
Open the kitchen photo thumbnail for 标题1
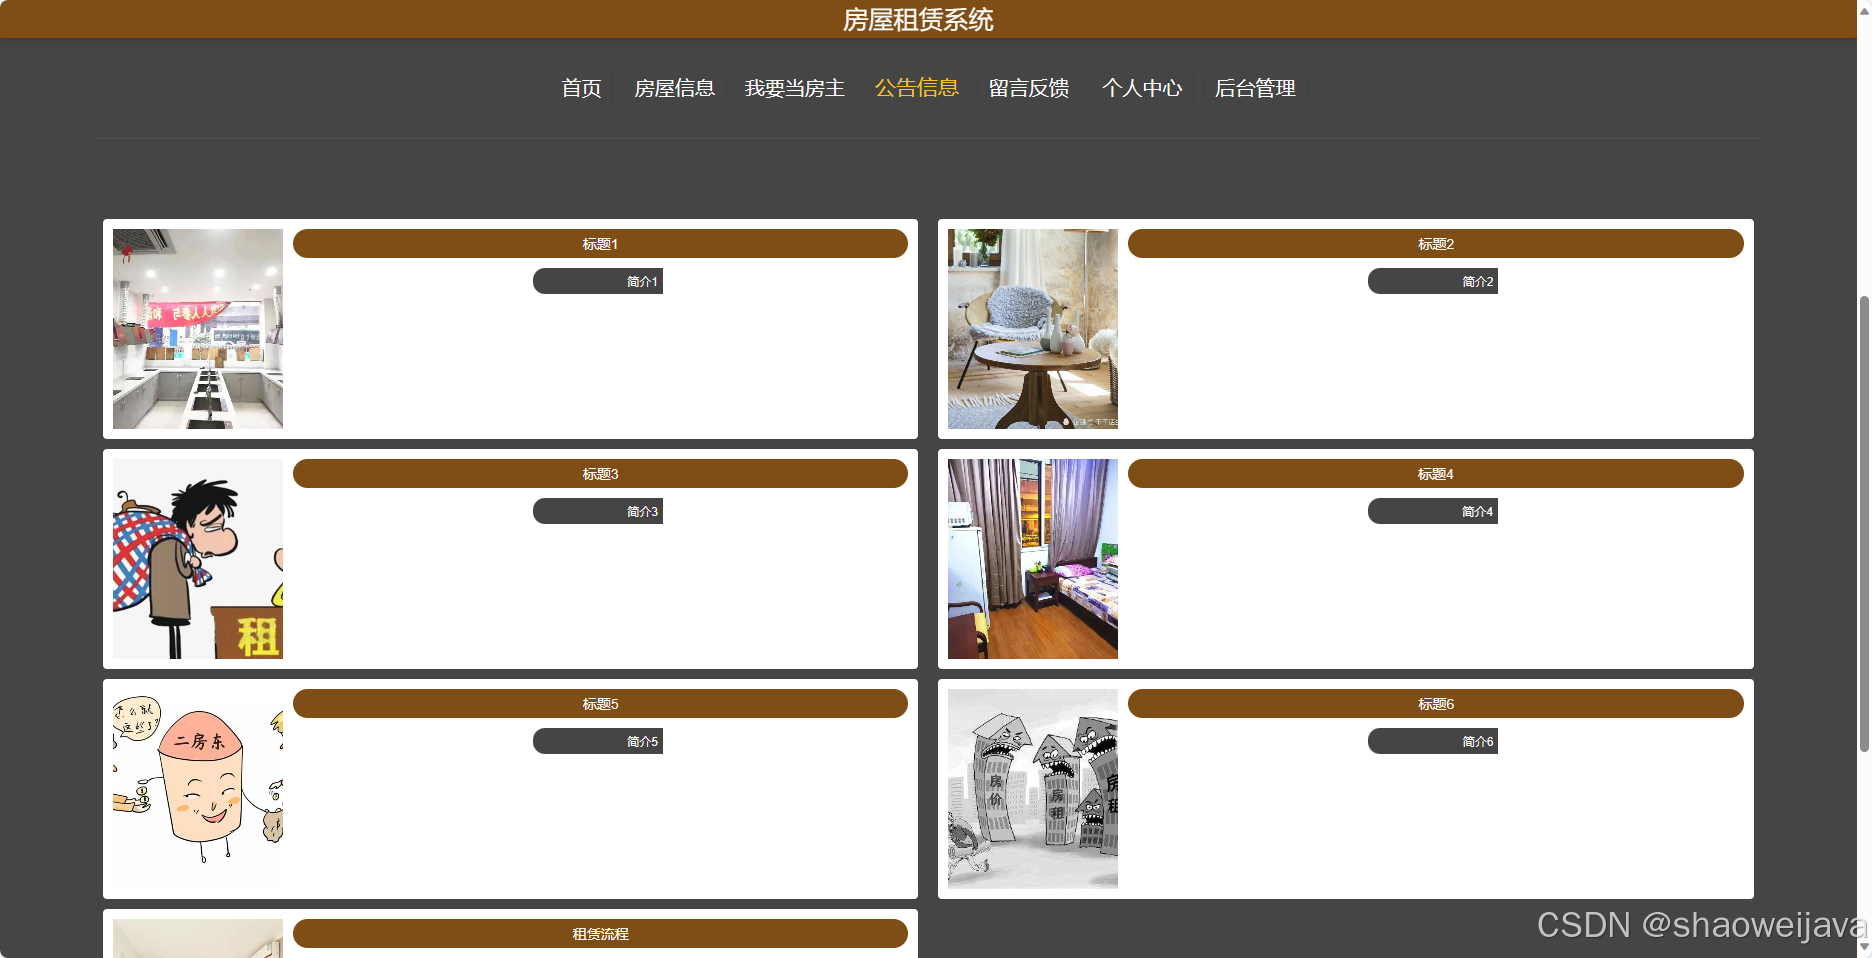[198, 329]
